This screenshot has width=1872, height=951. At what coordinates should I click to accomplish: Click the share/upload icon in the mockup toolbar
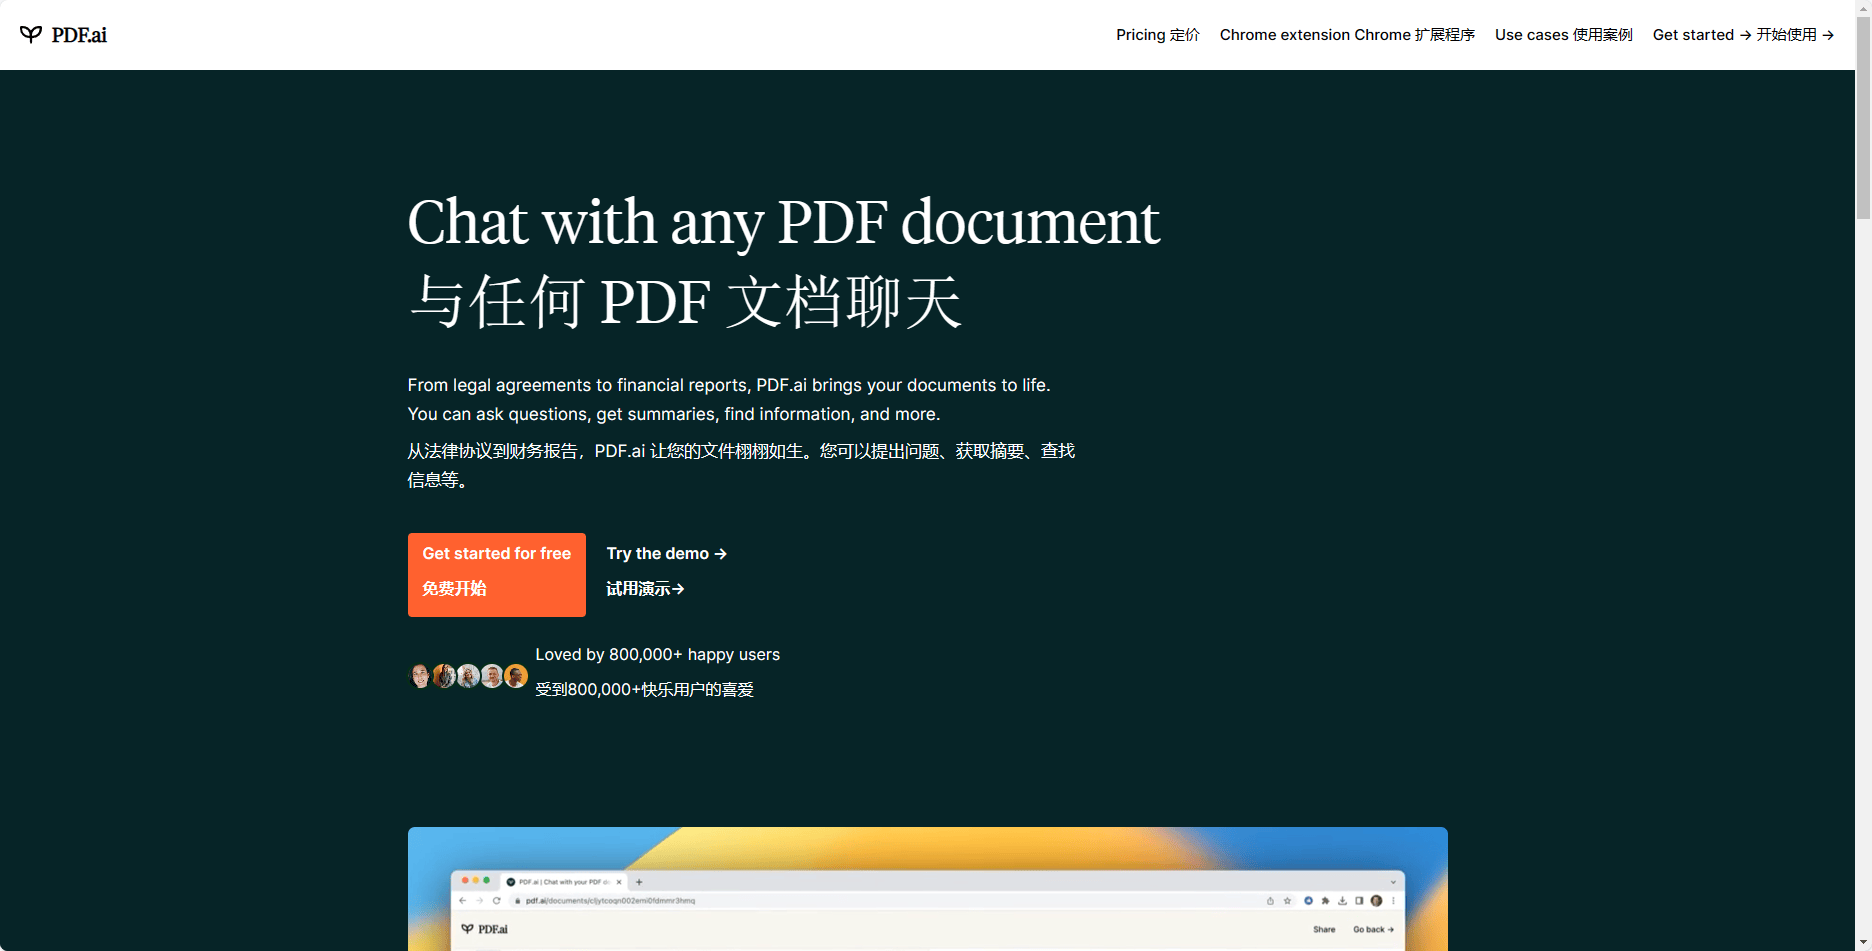(x=1270, y=901)
